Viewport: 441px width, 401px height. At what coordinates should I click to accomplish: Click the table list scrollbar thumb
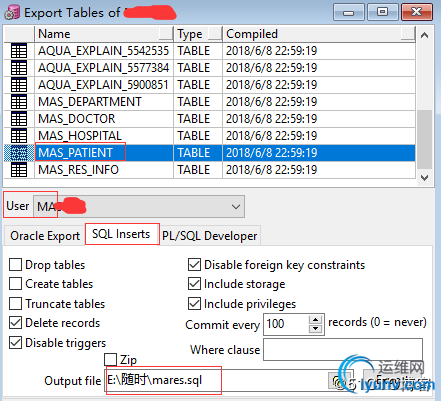point(424,140)
